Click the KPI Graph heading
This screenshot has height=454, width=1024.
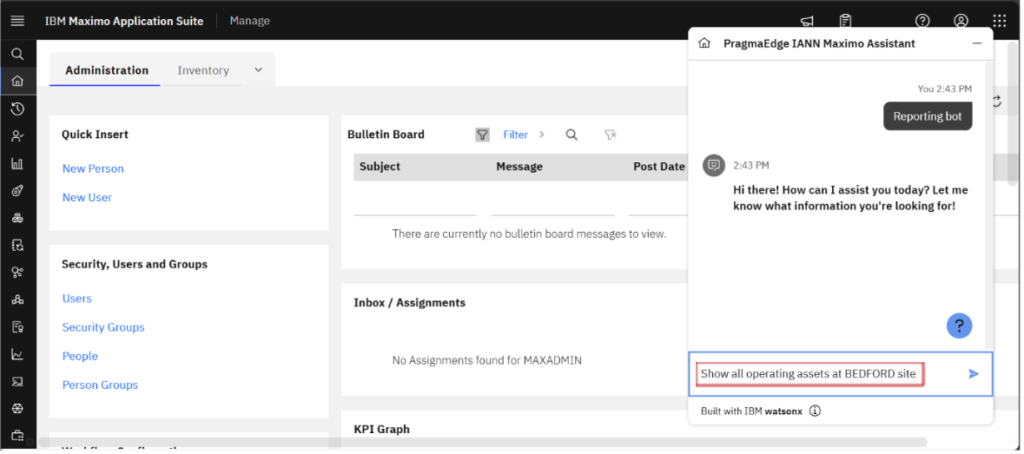tap(381, 429)
